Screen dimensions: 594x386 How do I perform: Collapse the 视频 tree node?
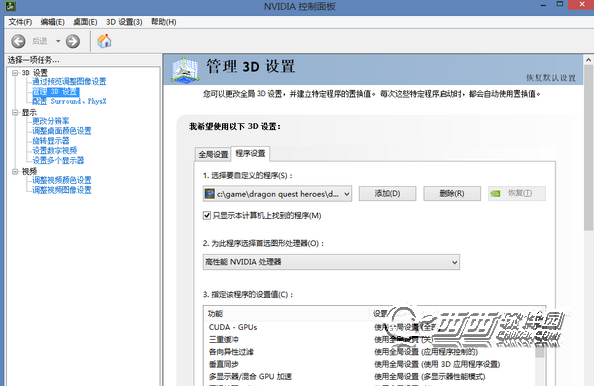(15, 172)
